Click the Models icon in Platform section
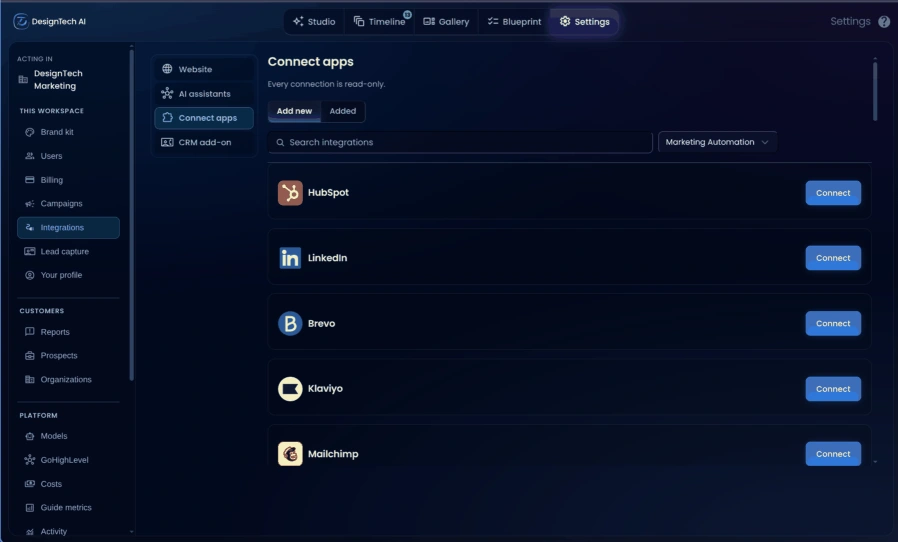The image size is (898, 542). [30, 436]
